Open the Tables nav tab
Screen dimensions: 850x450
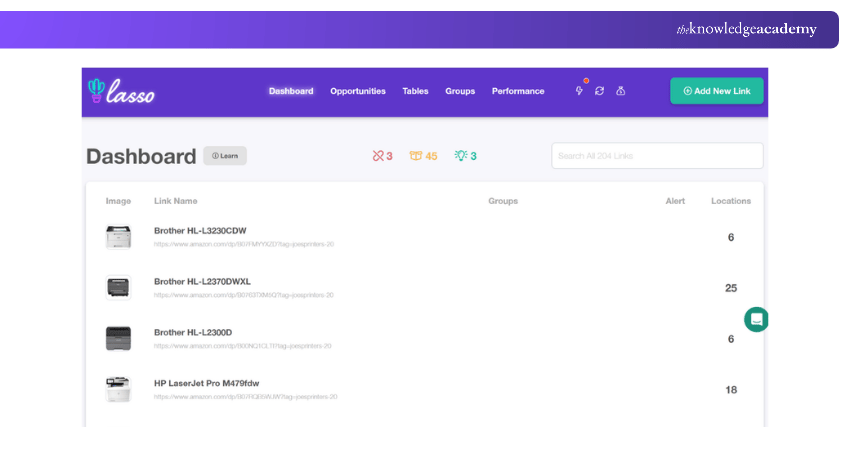(x=415, y=91)
